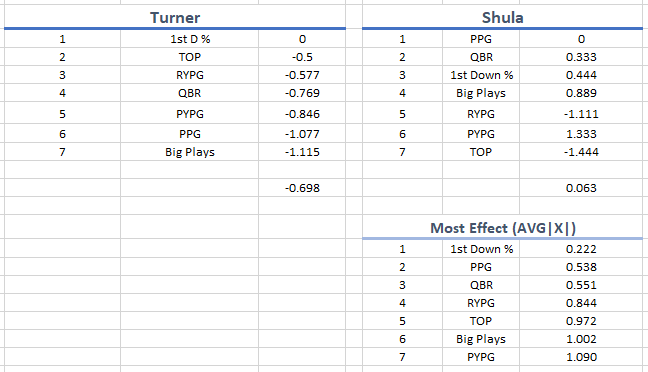Image resolution: width=648 pixels, height=372 pixels.
Task: Click Most Effect TOP label cell
Action: (481, 321)
